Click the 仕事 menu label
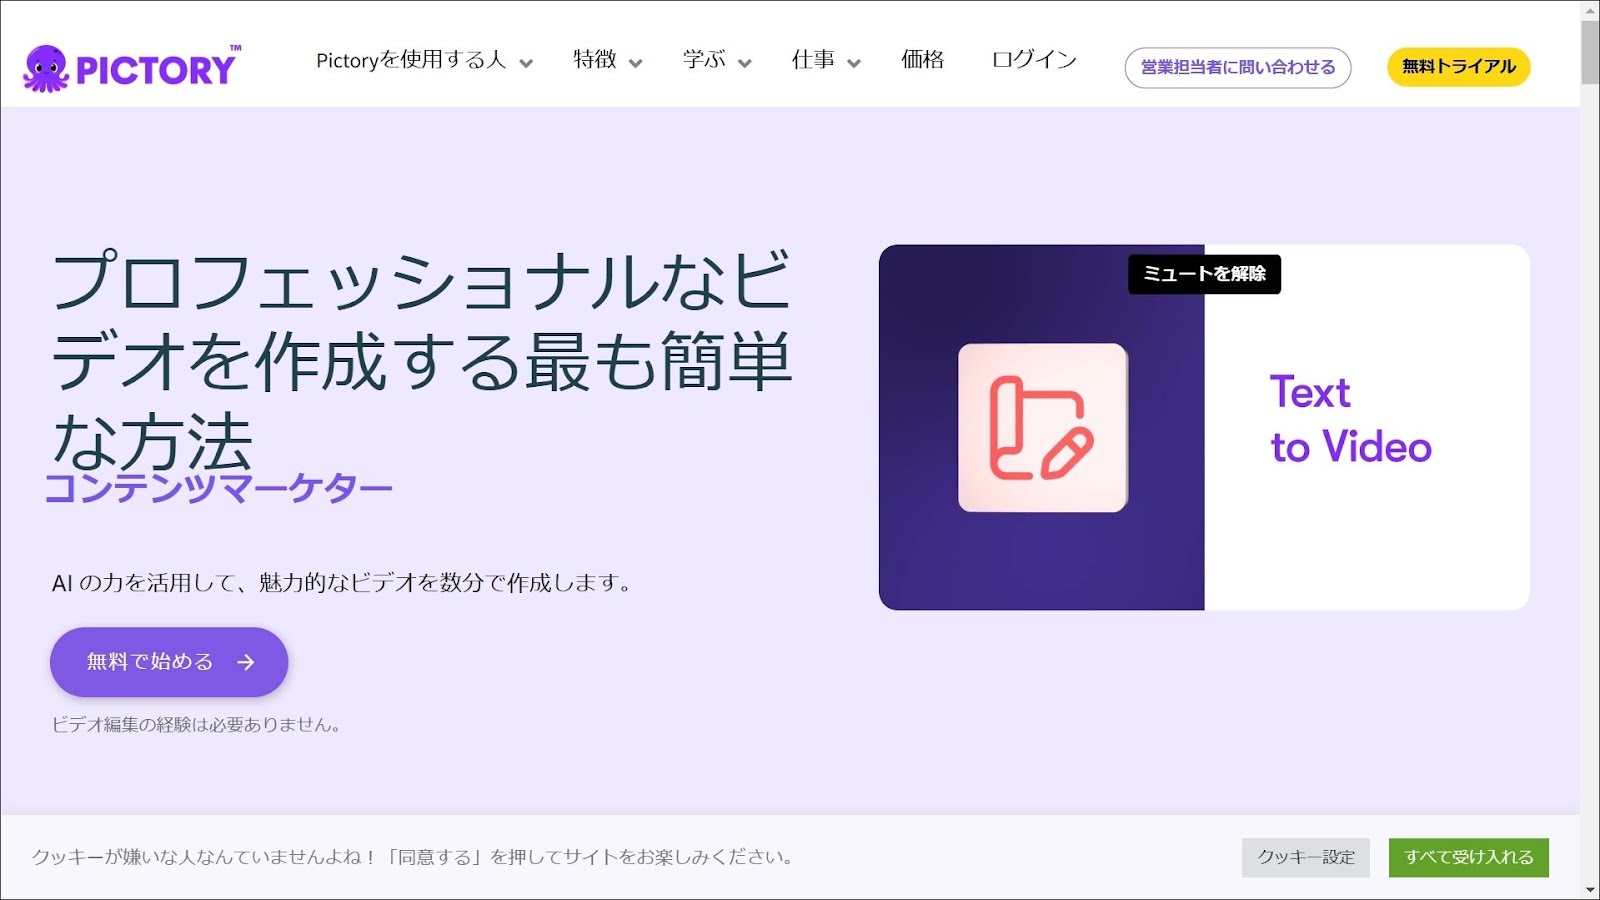Screen dimensions: 1600x900 (x=813, y=60)
